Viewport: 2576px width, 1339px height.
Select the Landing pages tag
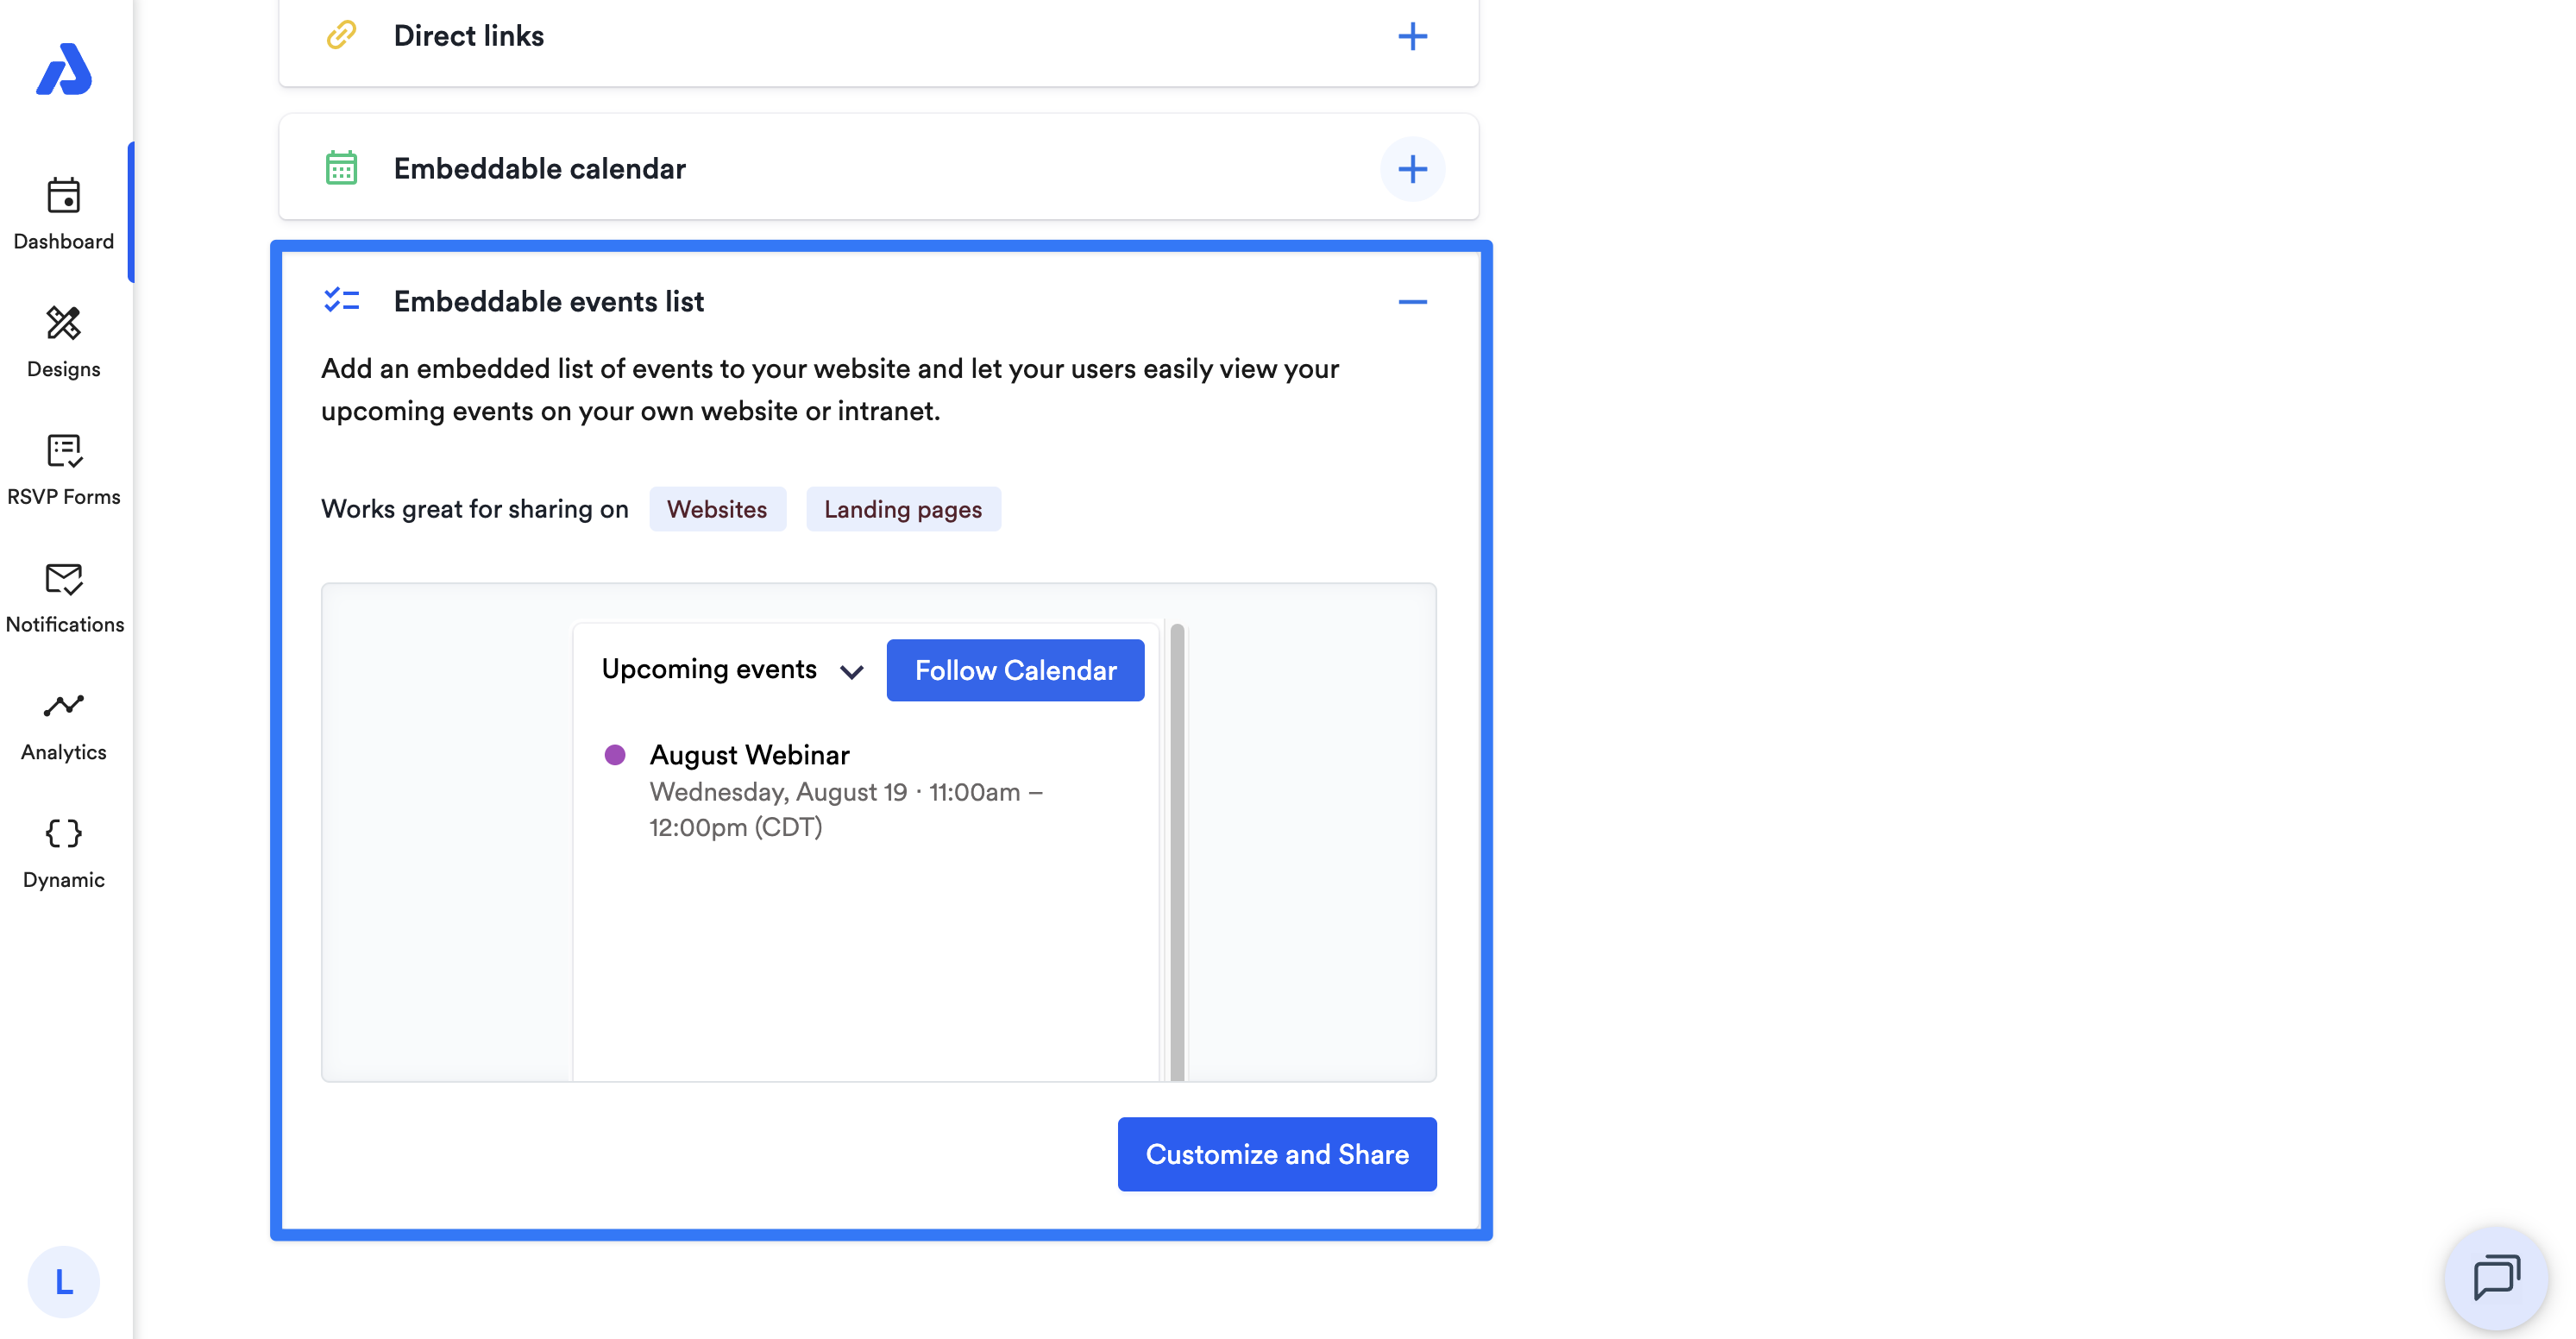903,509
